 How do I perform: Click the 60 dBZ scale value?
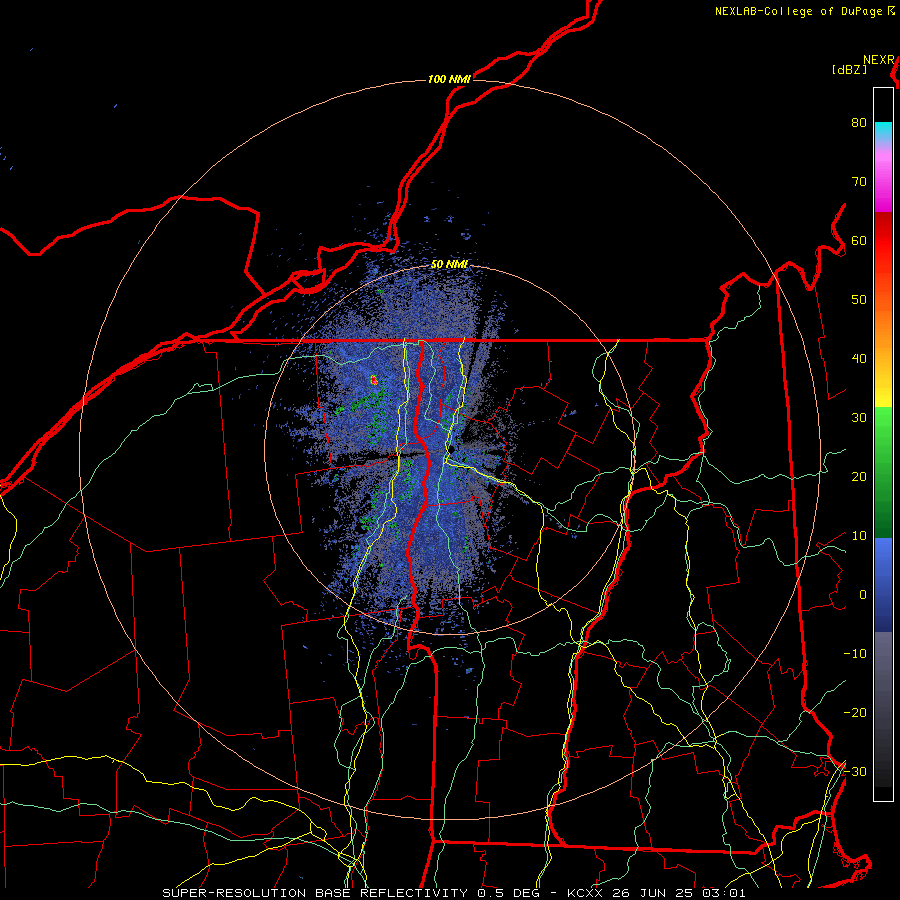click(x=859, y=240)
